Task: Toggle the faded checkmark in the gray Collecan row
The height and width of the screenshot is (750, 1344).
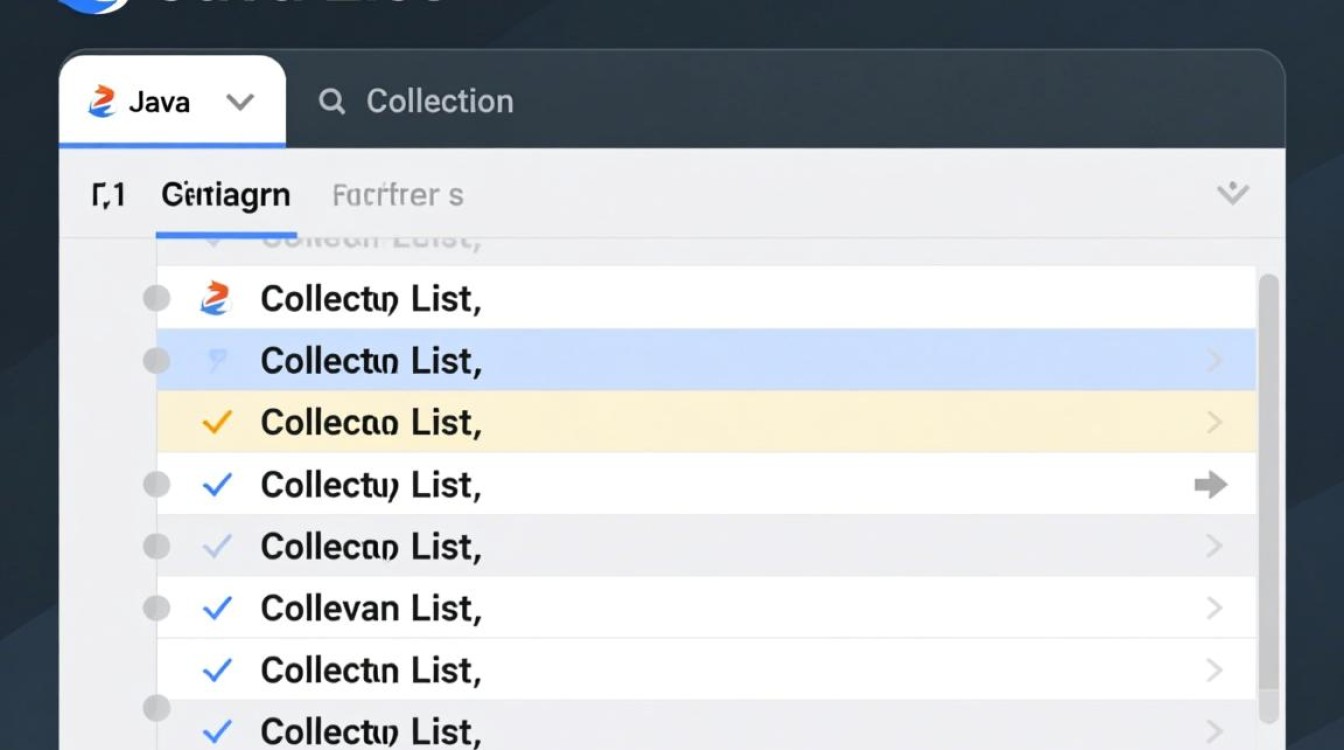Action: (x=217, y=546)
